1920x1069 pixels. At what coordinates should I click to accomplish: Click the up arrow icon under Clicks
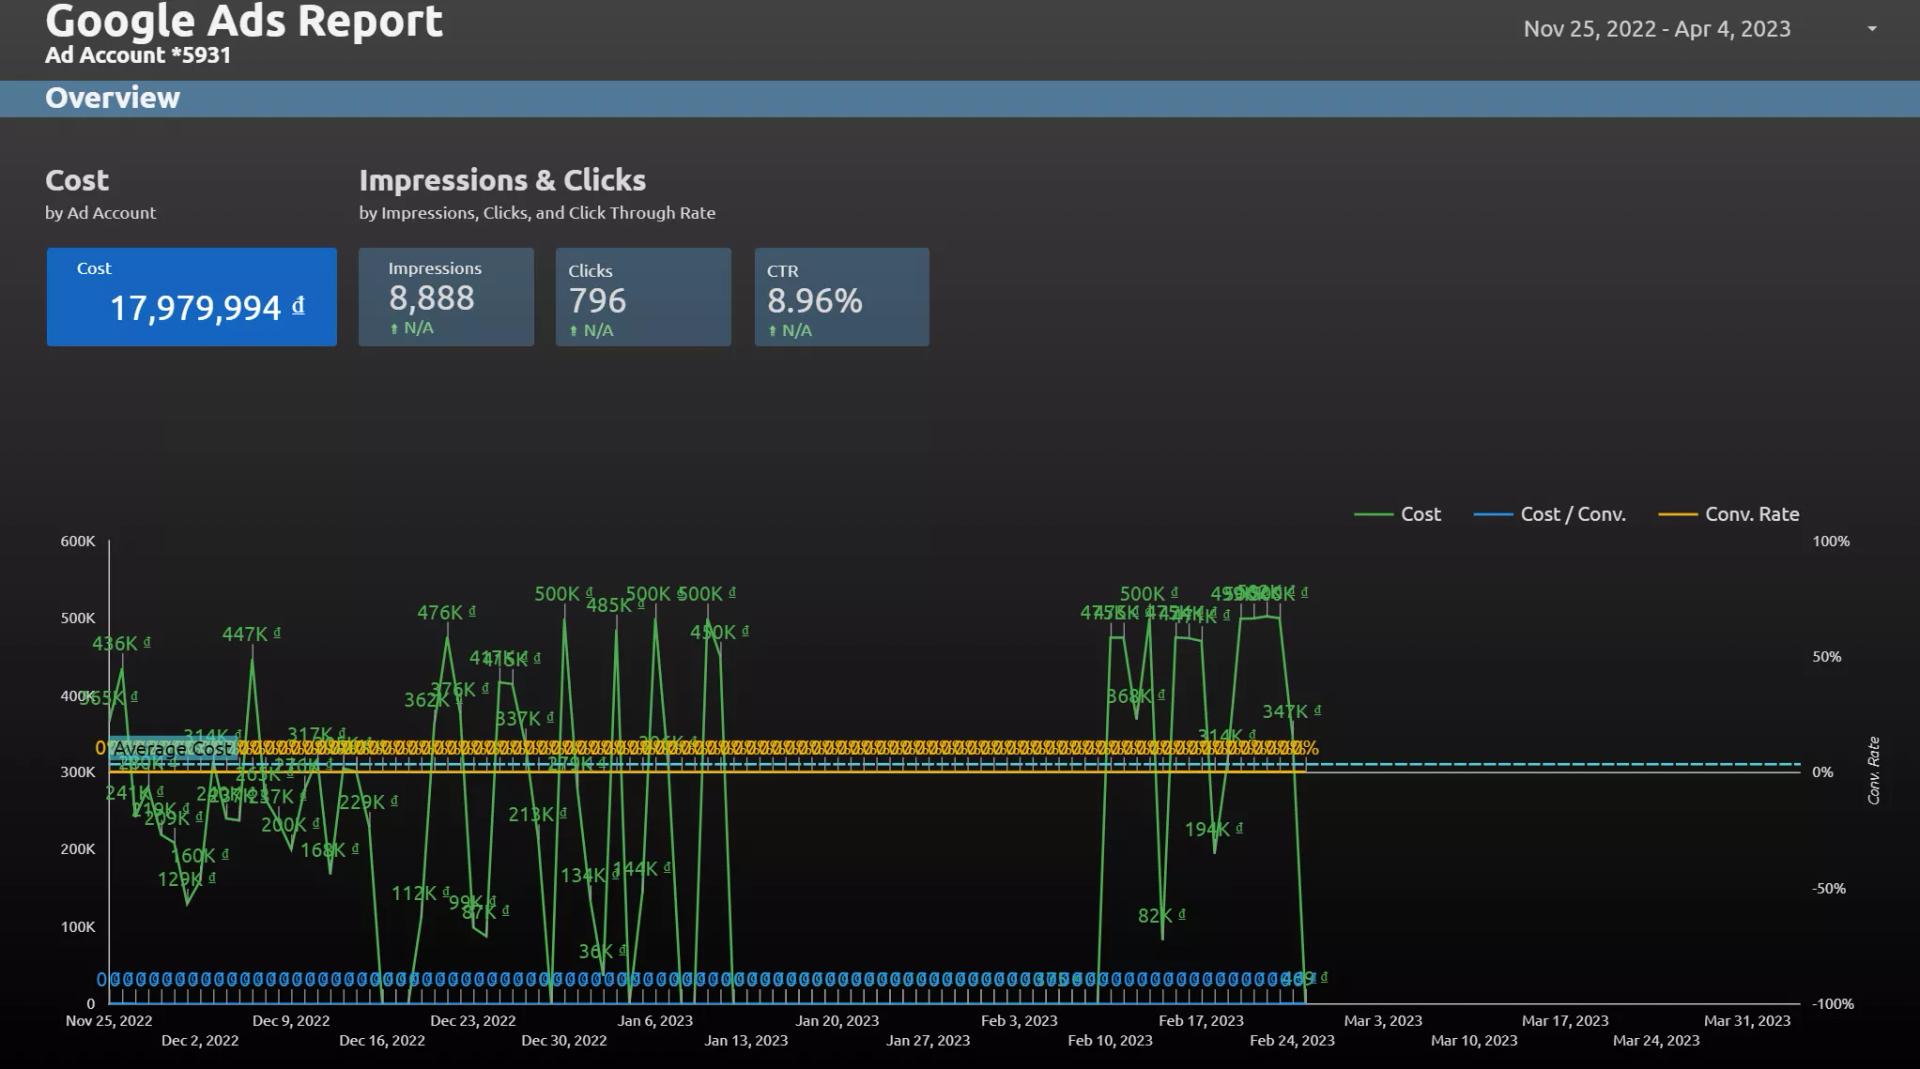pyautogui.click(x=574, y=331)
